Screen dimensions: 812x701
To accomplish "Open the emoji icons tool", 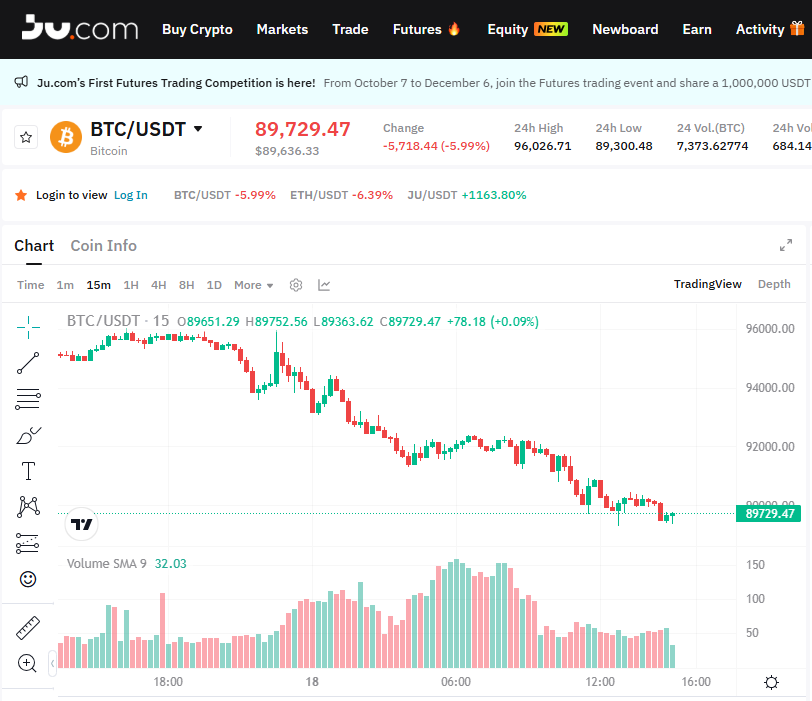I will click(x=28, y=579).
